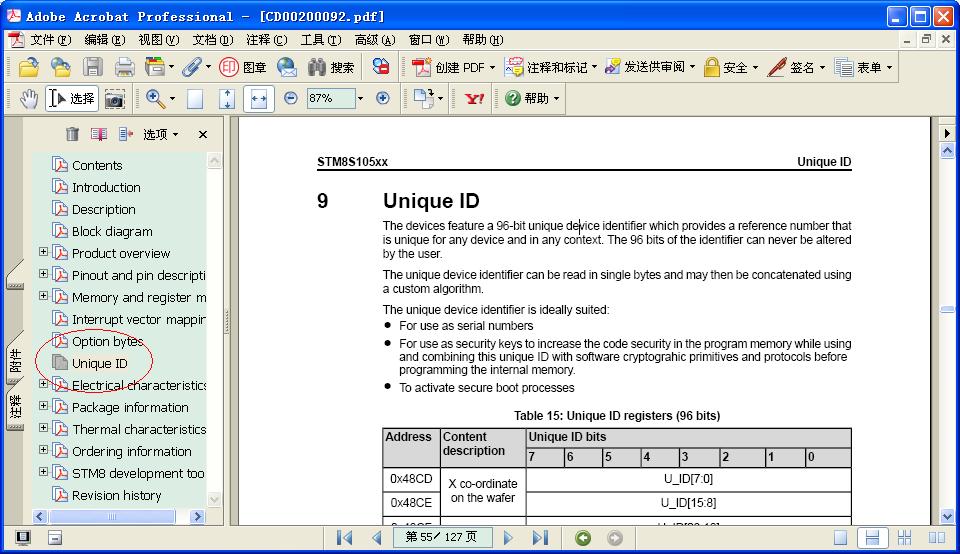960x554 pixels.
Task: Choose the Snapshot camera tool
Action: (x=114, y=99)
